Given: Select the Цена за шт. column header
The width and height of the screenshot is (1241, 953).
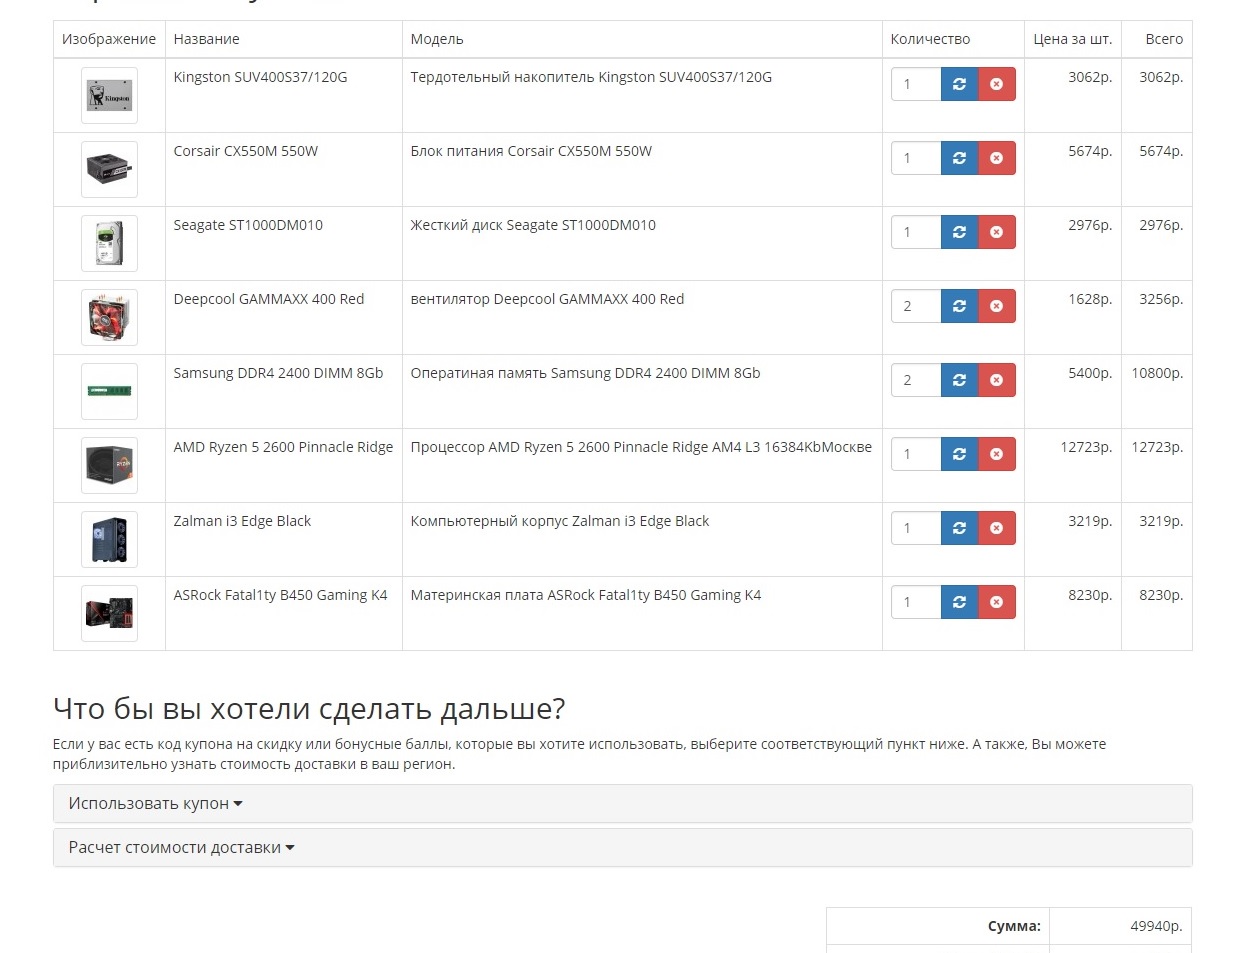Looking at the screenshot, I should 1072,39.
